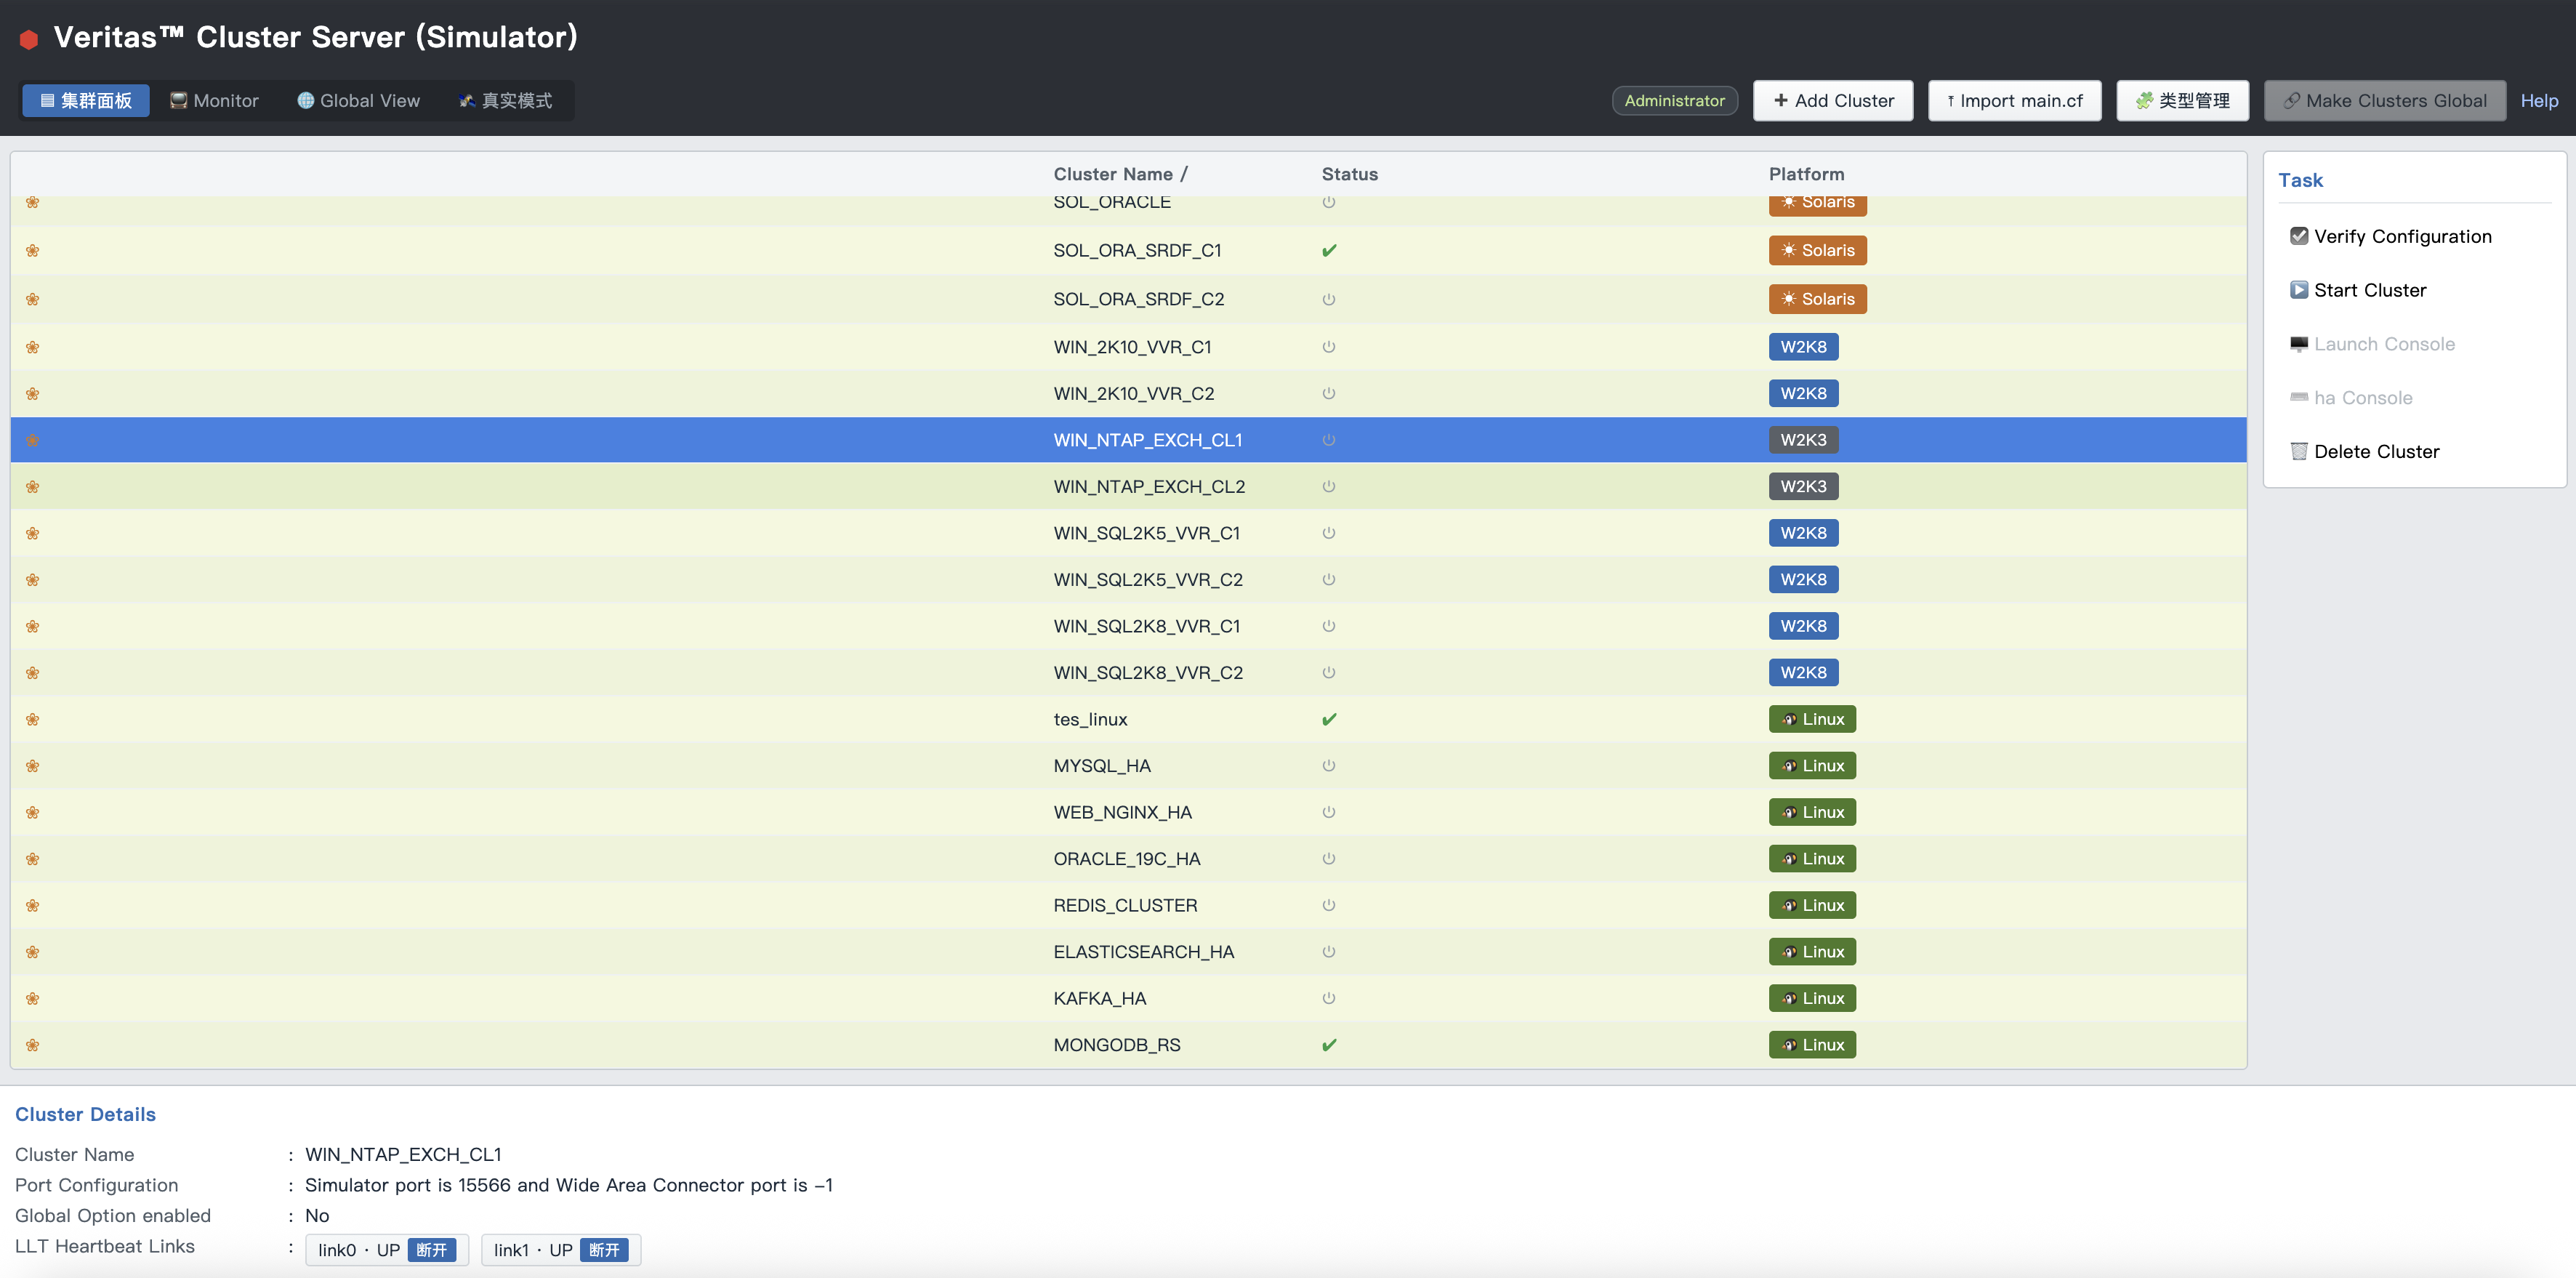Image resolution: width=2576 pixels, height=1278 pixels.
Task: Click the Verify Configuration checkmark icon
Action: click(x=2299, y=236)
